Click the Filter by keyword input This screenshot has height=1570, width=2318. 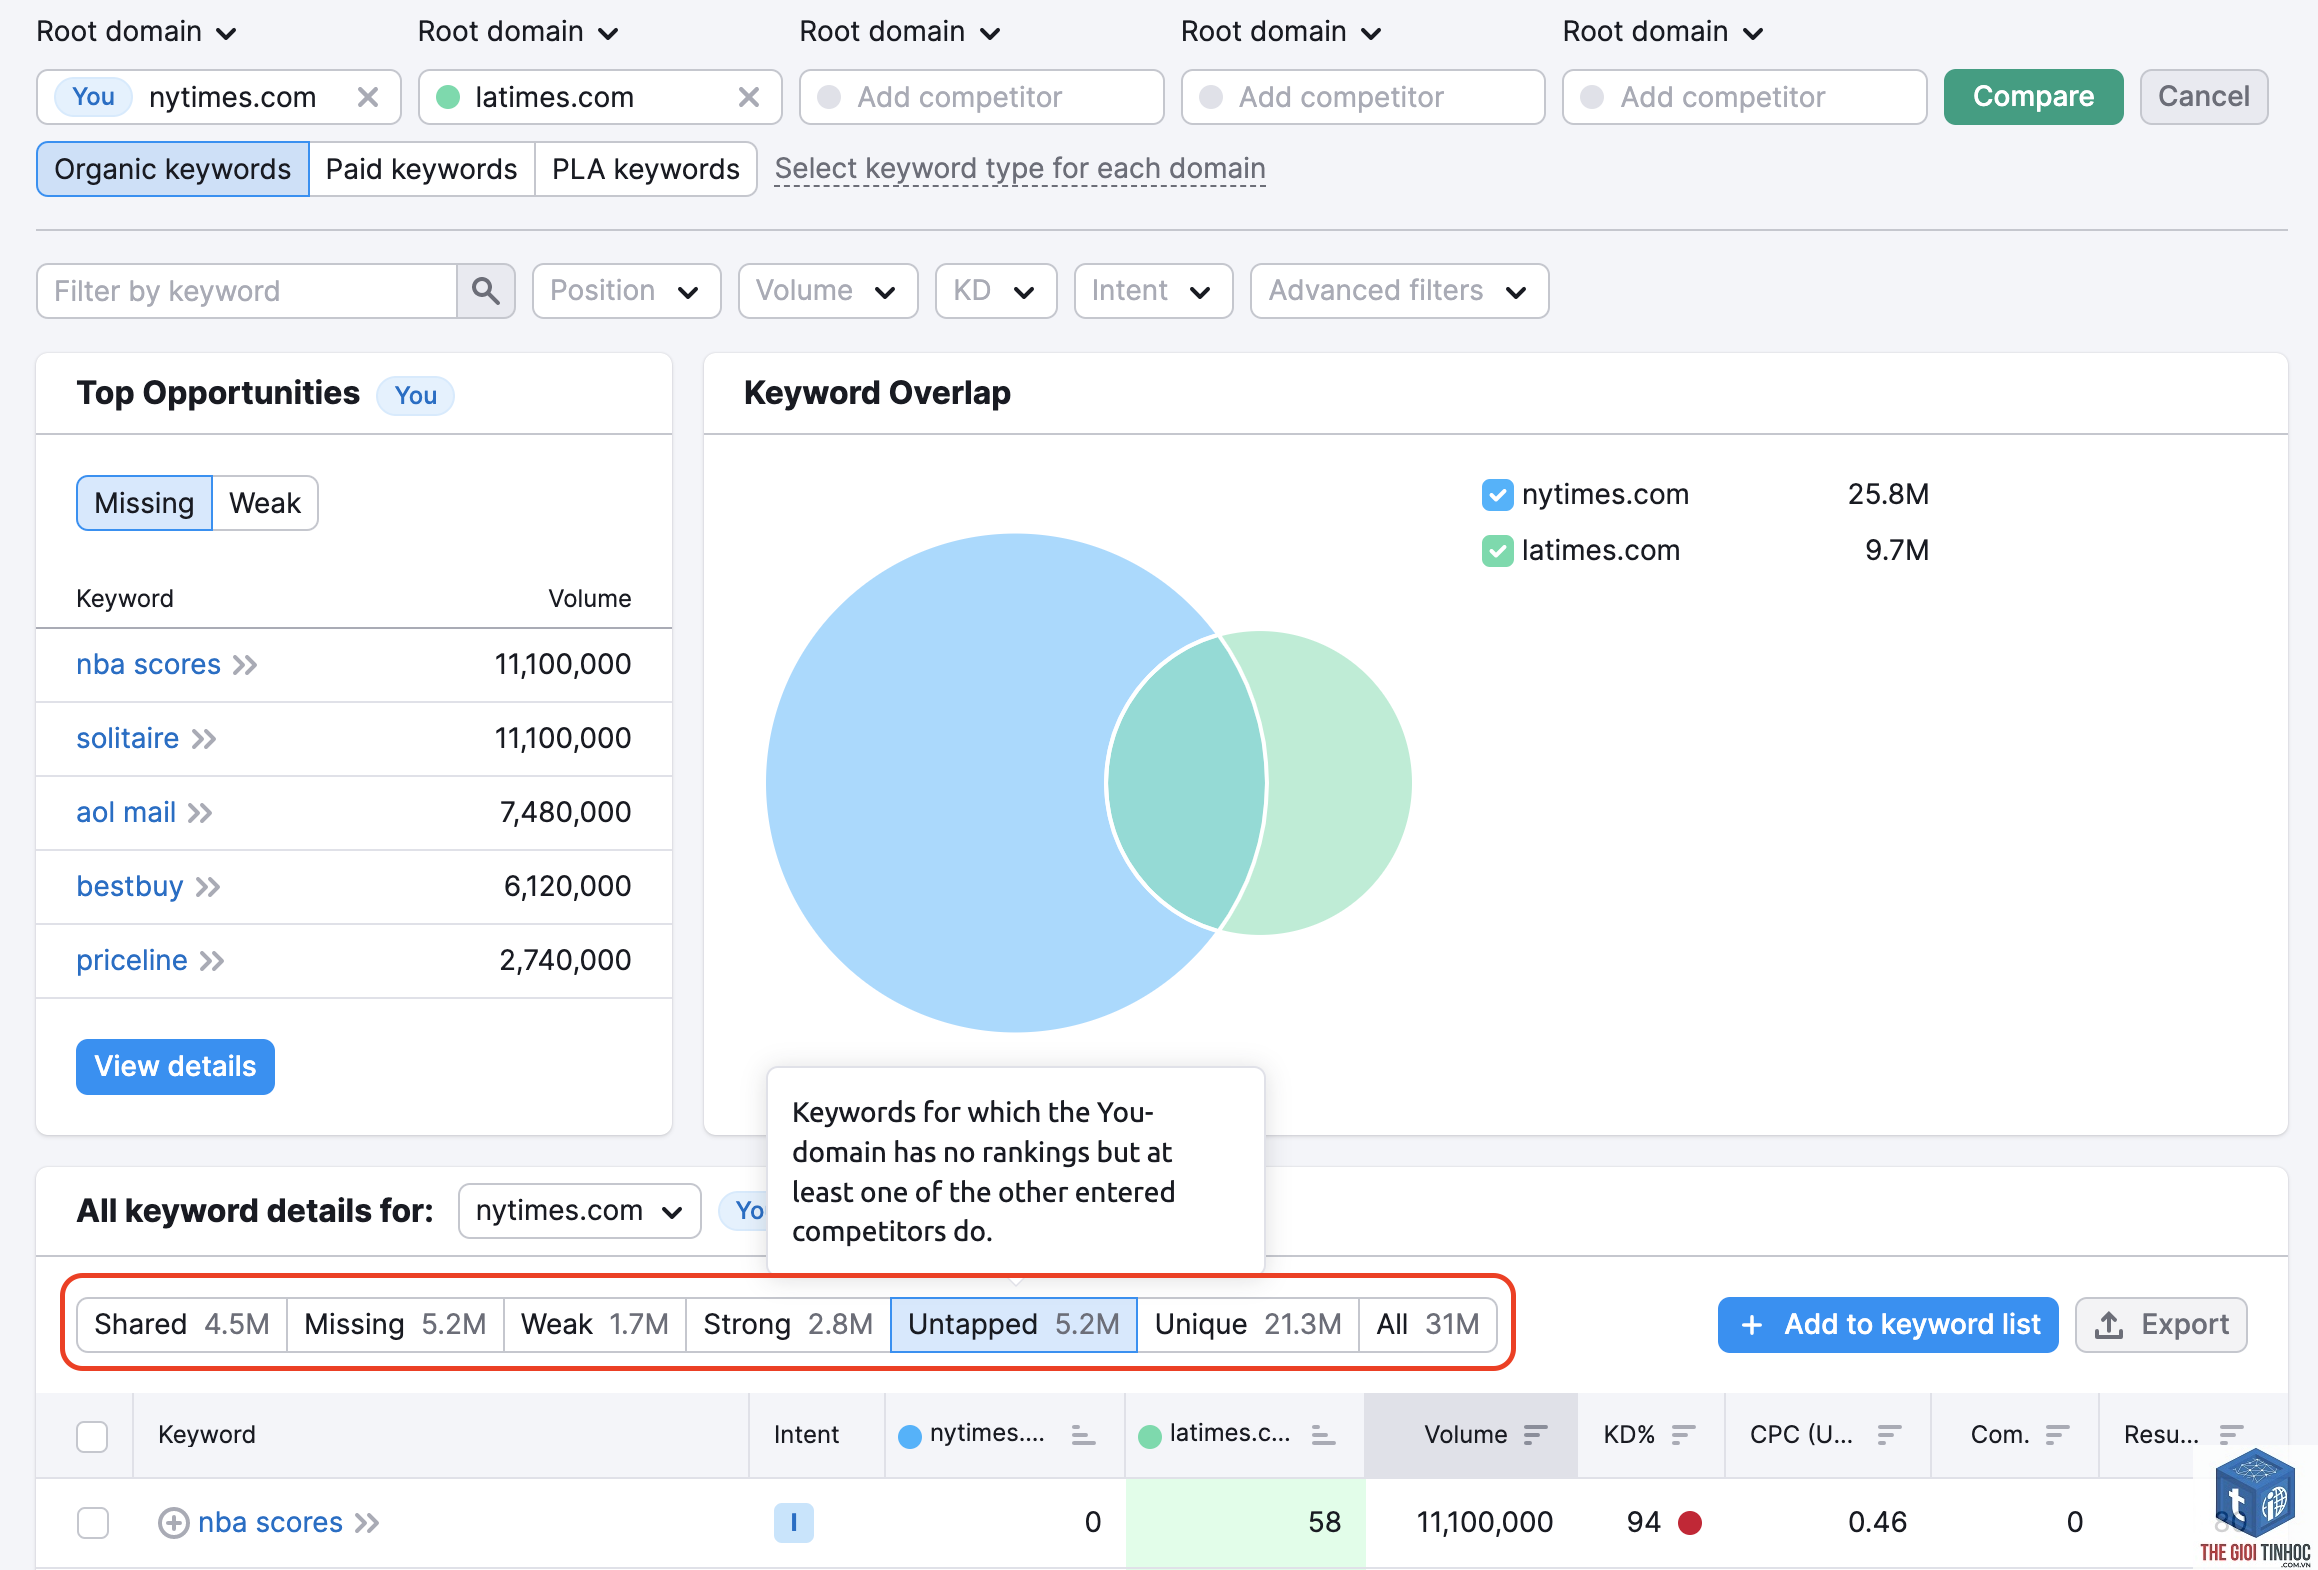(x=247, y=291)
